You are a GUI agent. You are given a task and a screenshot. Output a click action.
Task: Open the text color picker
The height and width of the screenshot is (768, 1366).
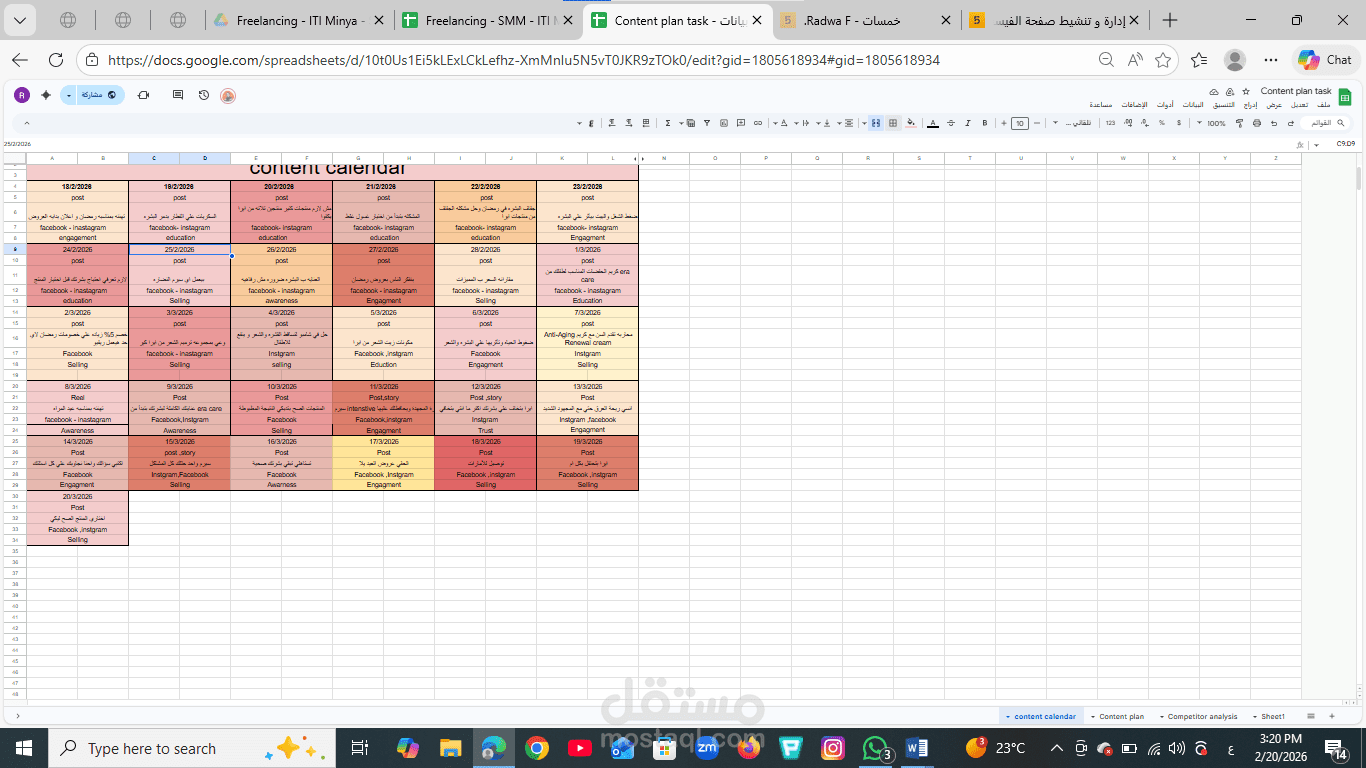[x=933, y=123]
